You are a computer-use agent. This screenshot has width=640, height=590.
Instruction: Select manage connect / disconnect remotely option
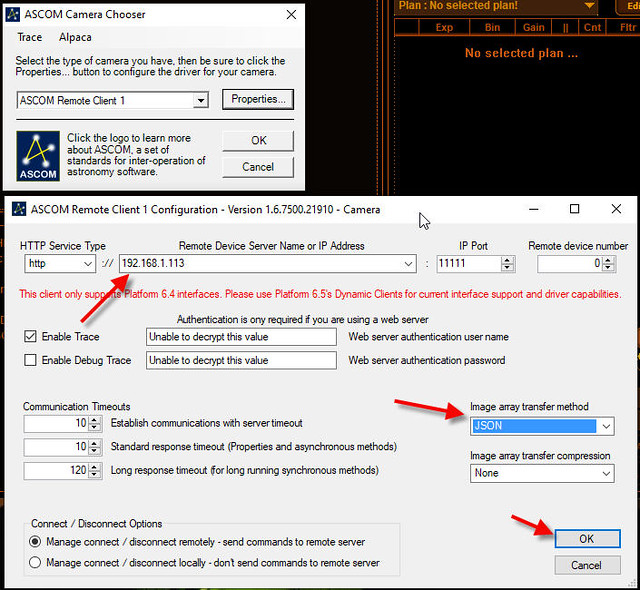37,542
